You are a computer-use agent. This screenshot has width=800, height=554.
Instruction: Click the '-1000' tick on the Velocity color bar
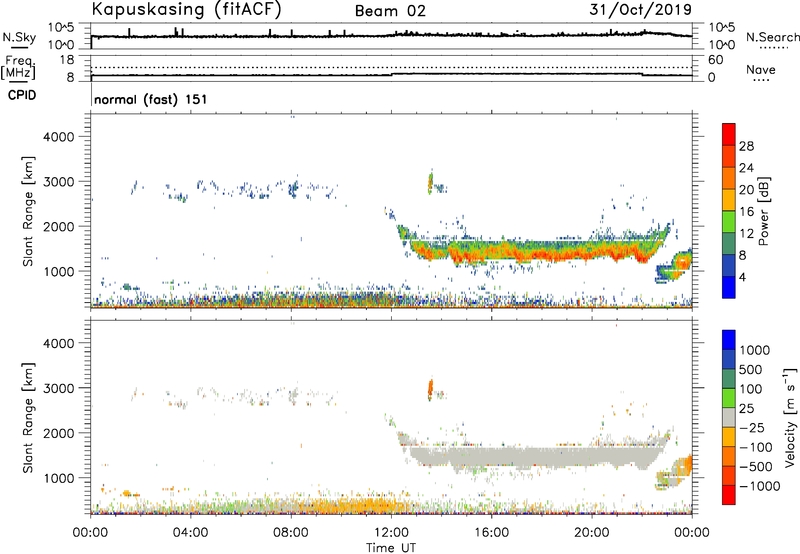coord(759,486)
